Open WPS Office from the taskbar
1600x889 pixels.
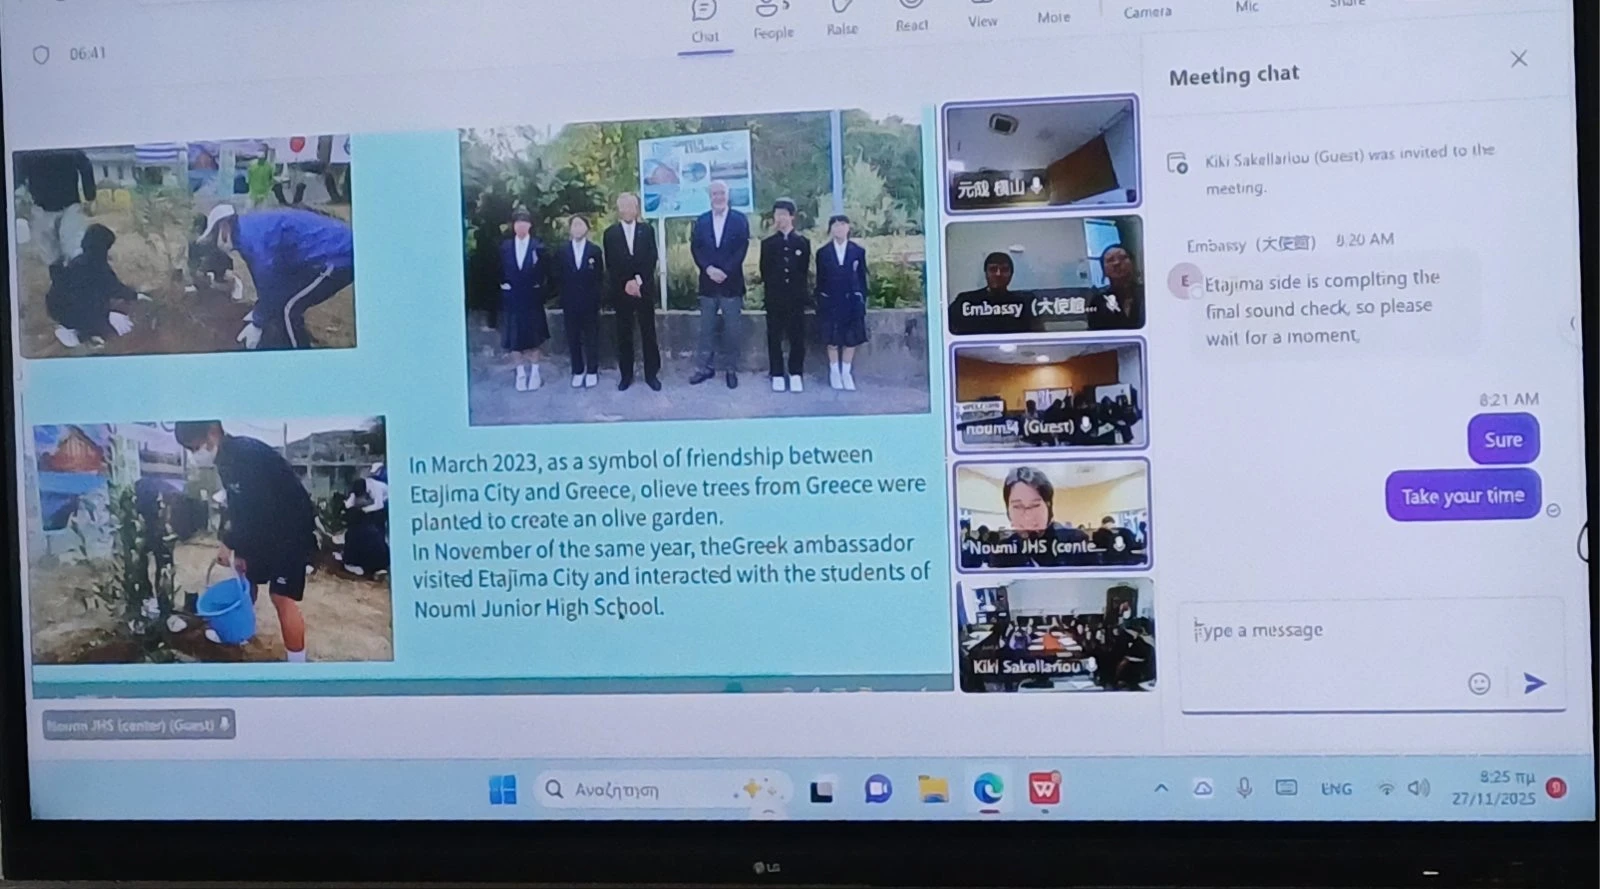1044,790
